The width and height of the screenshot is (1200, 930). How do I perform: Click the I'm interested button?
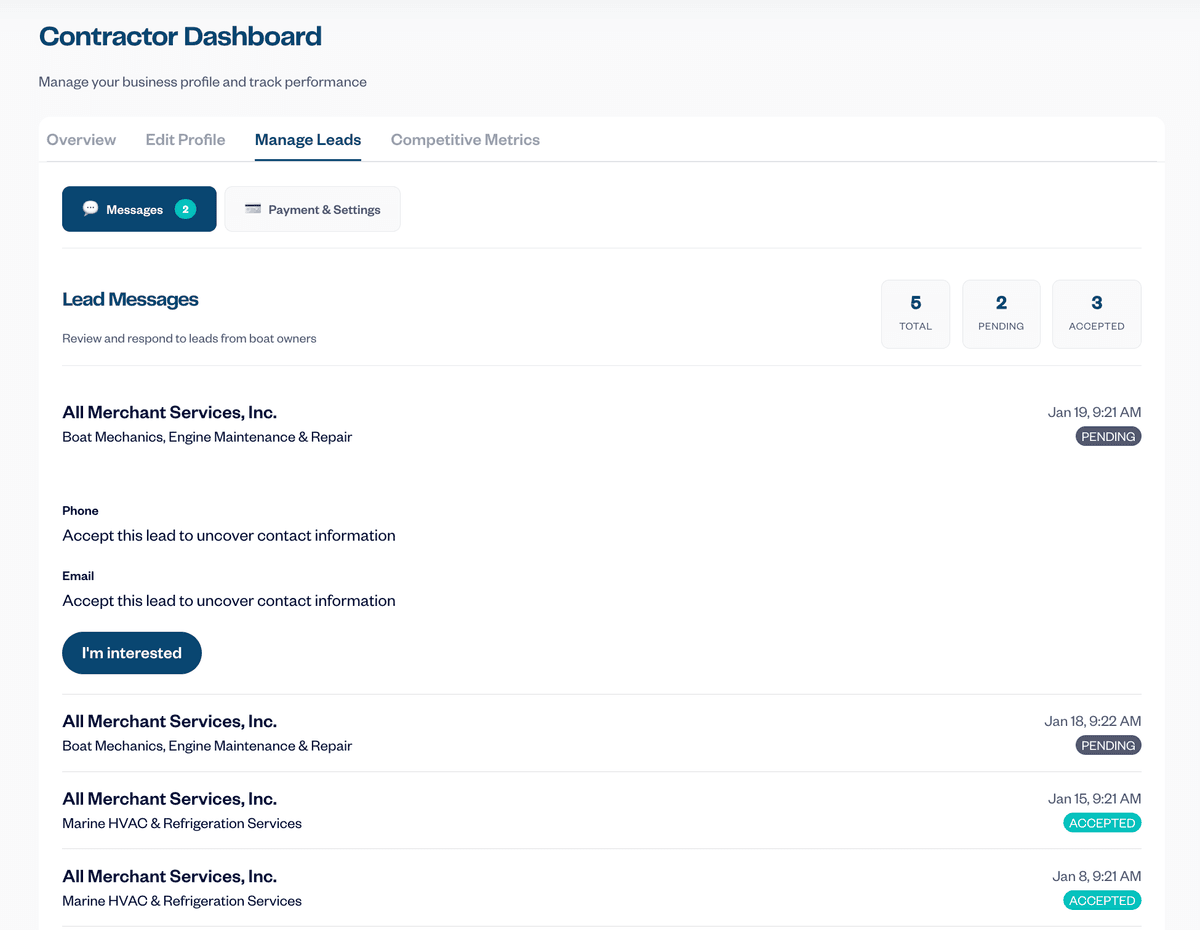131,652
